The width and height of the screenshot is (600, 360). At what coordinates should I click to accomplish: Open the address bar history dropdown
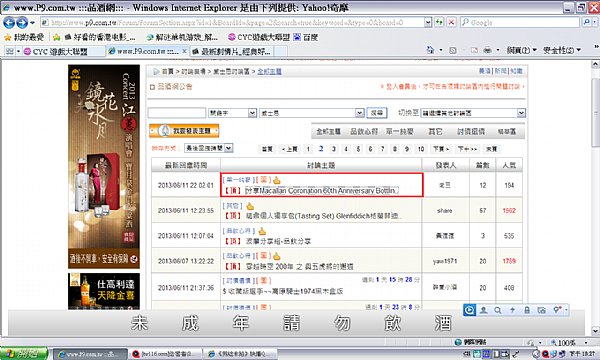(x=428, y=22)
